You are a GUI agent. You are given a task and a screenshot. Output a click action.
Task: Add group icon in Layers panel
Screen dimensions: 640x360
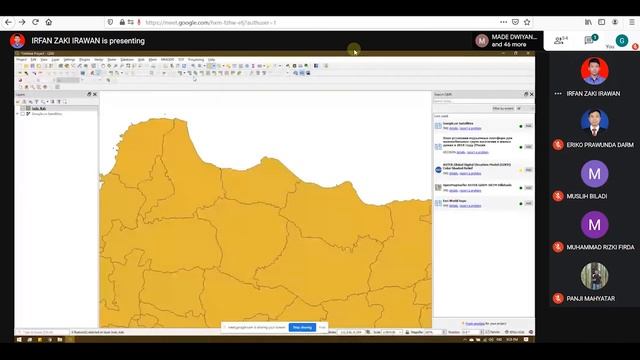click(24, 102)
